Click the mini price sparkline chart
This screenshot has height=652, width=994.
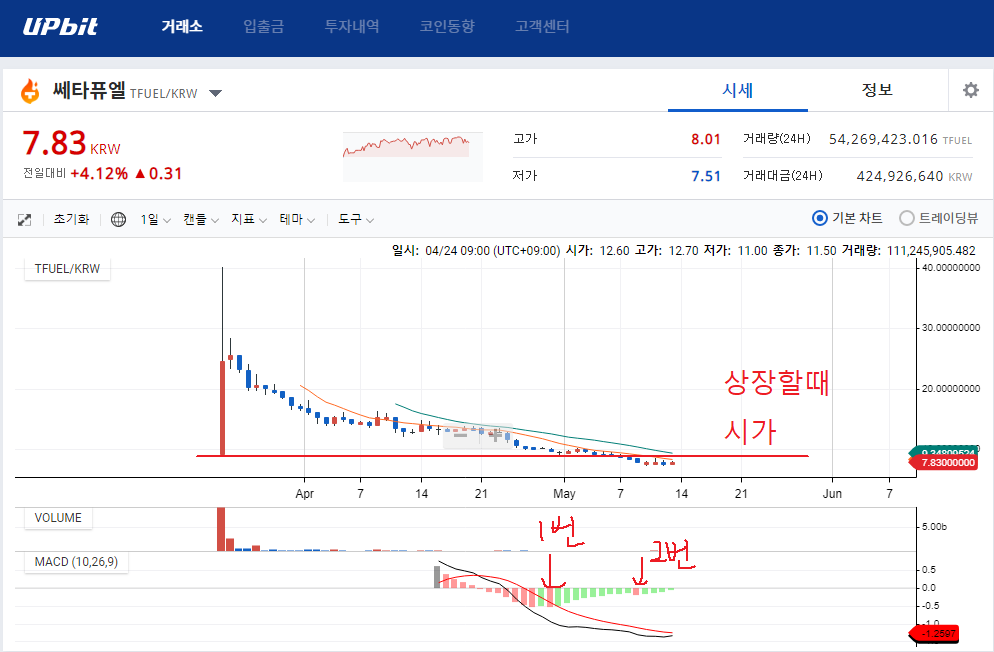(x=413, y=157)
